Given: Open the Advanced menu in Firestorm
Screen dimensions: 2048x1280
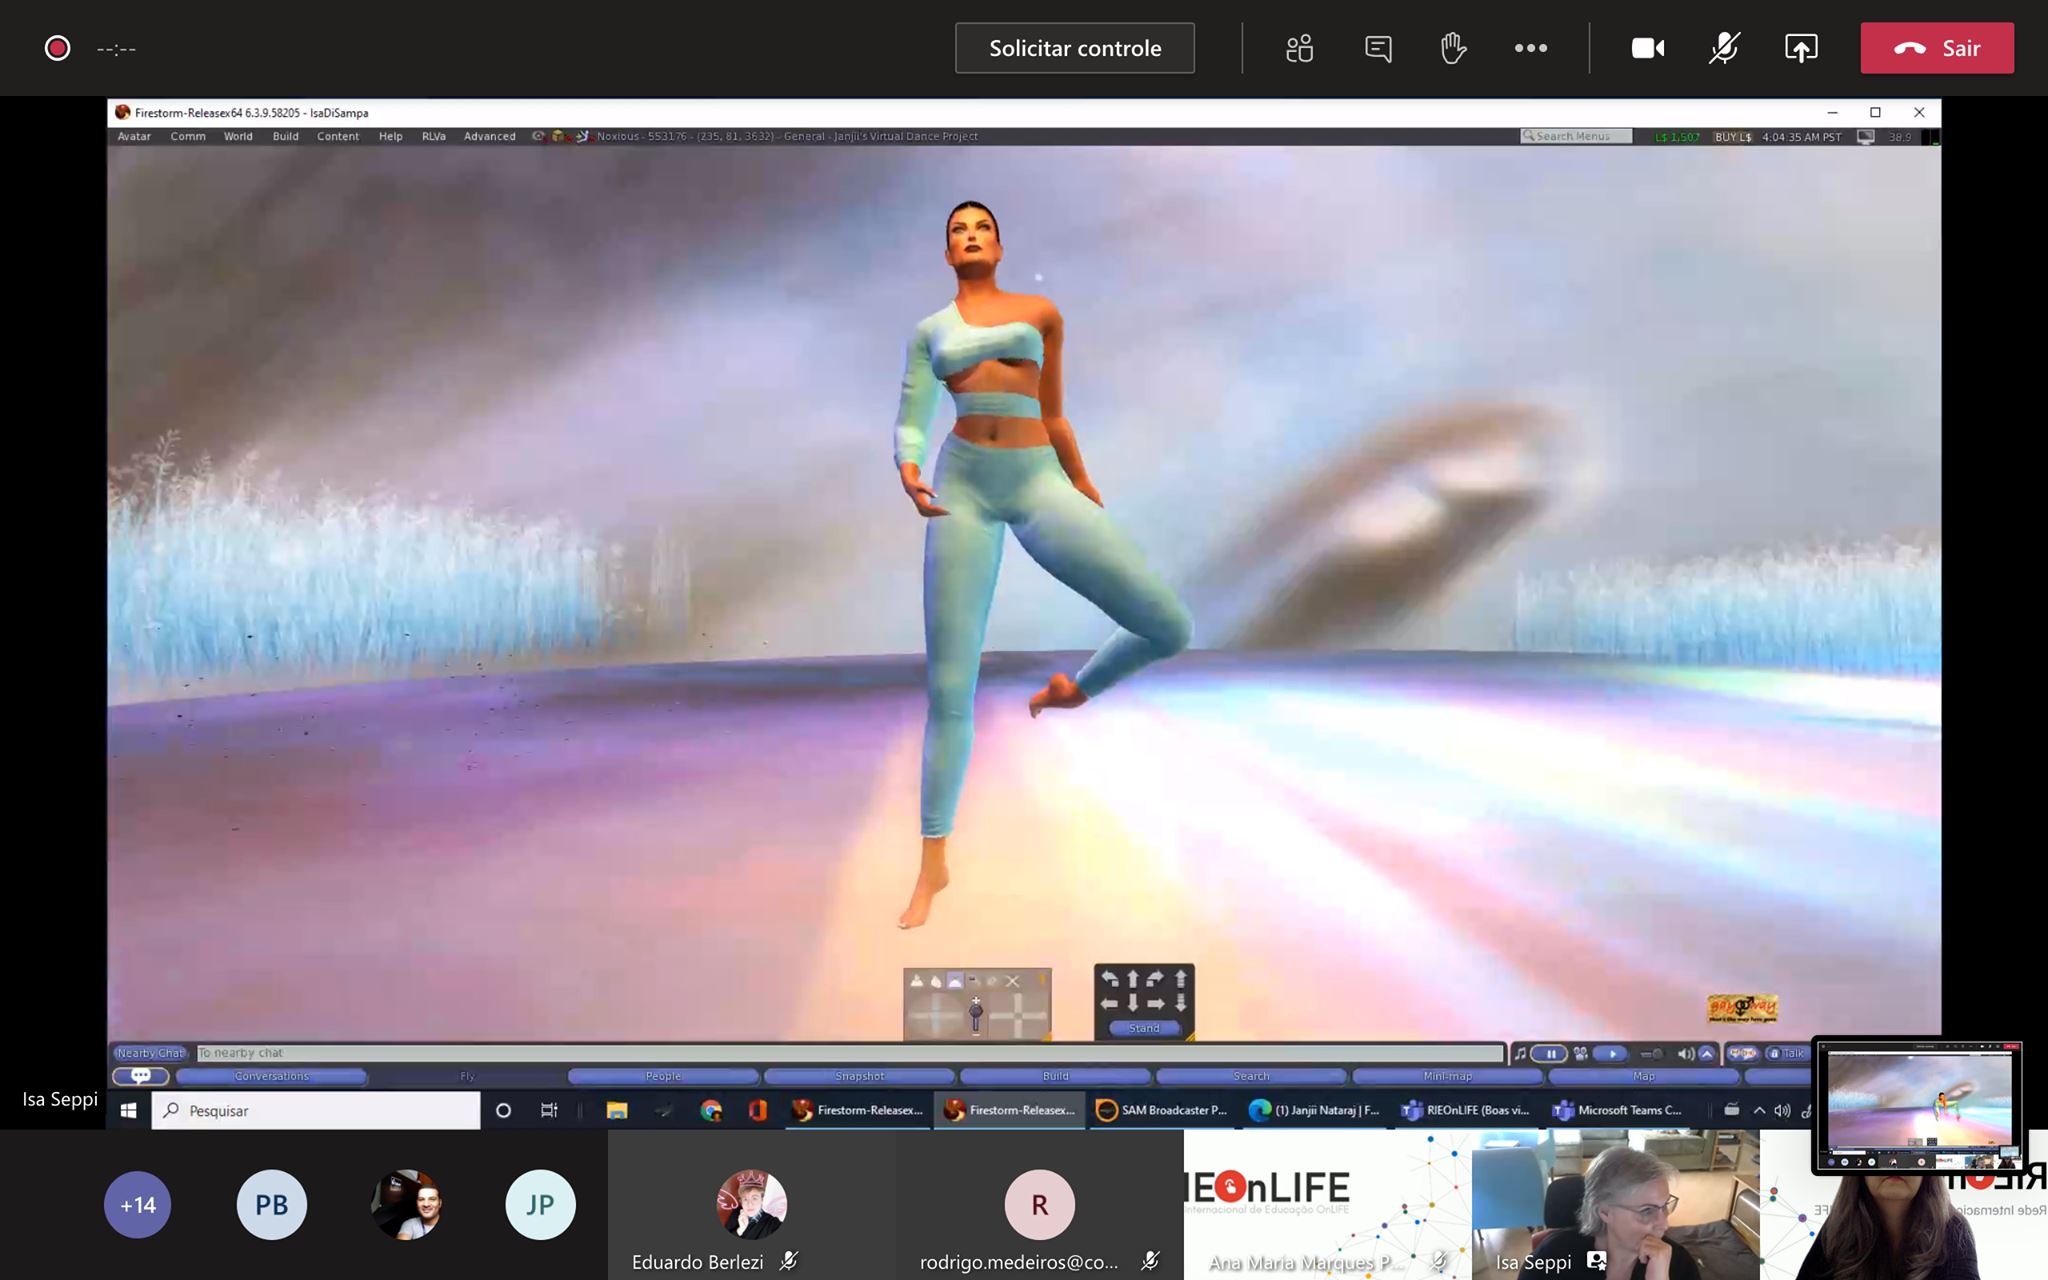Looking at the screenshot, I should 490,136.
